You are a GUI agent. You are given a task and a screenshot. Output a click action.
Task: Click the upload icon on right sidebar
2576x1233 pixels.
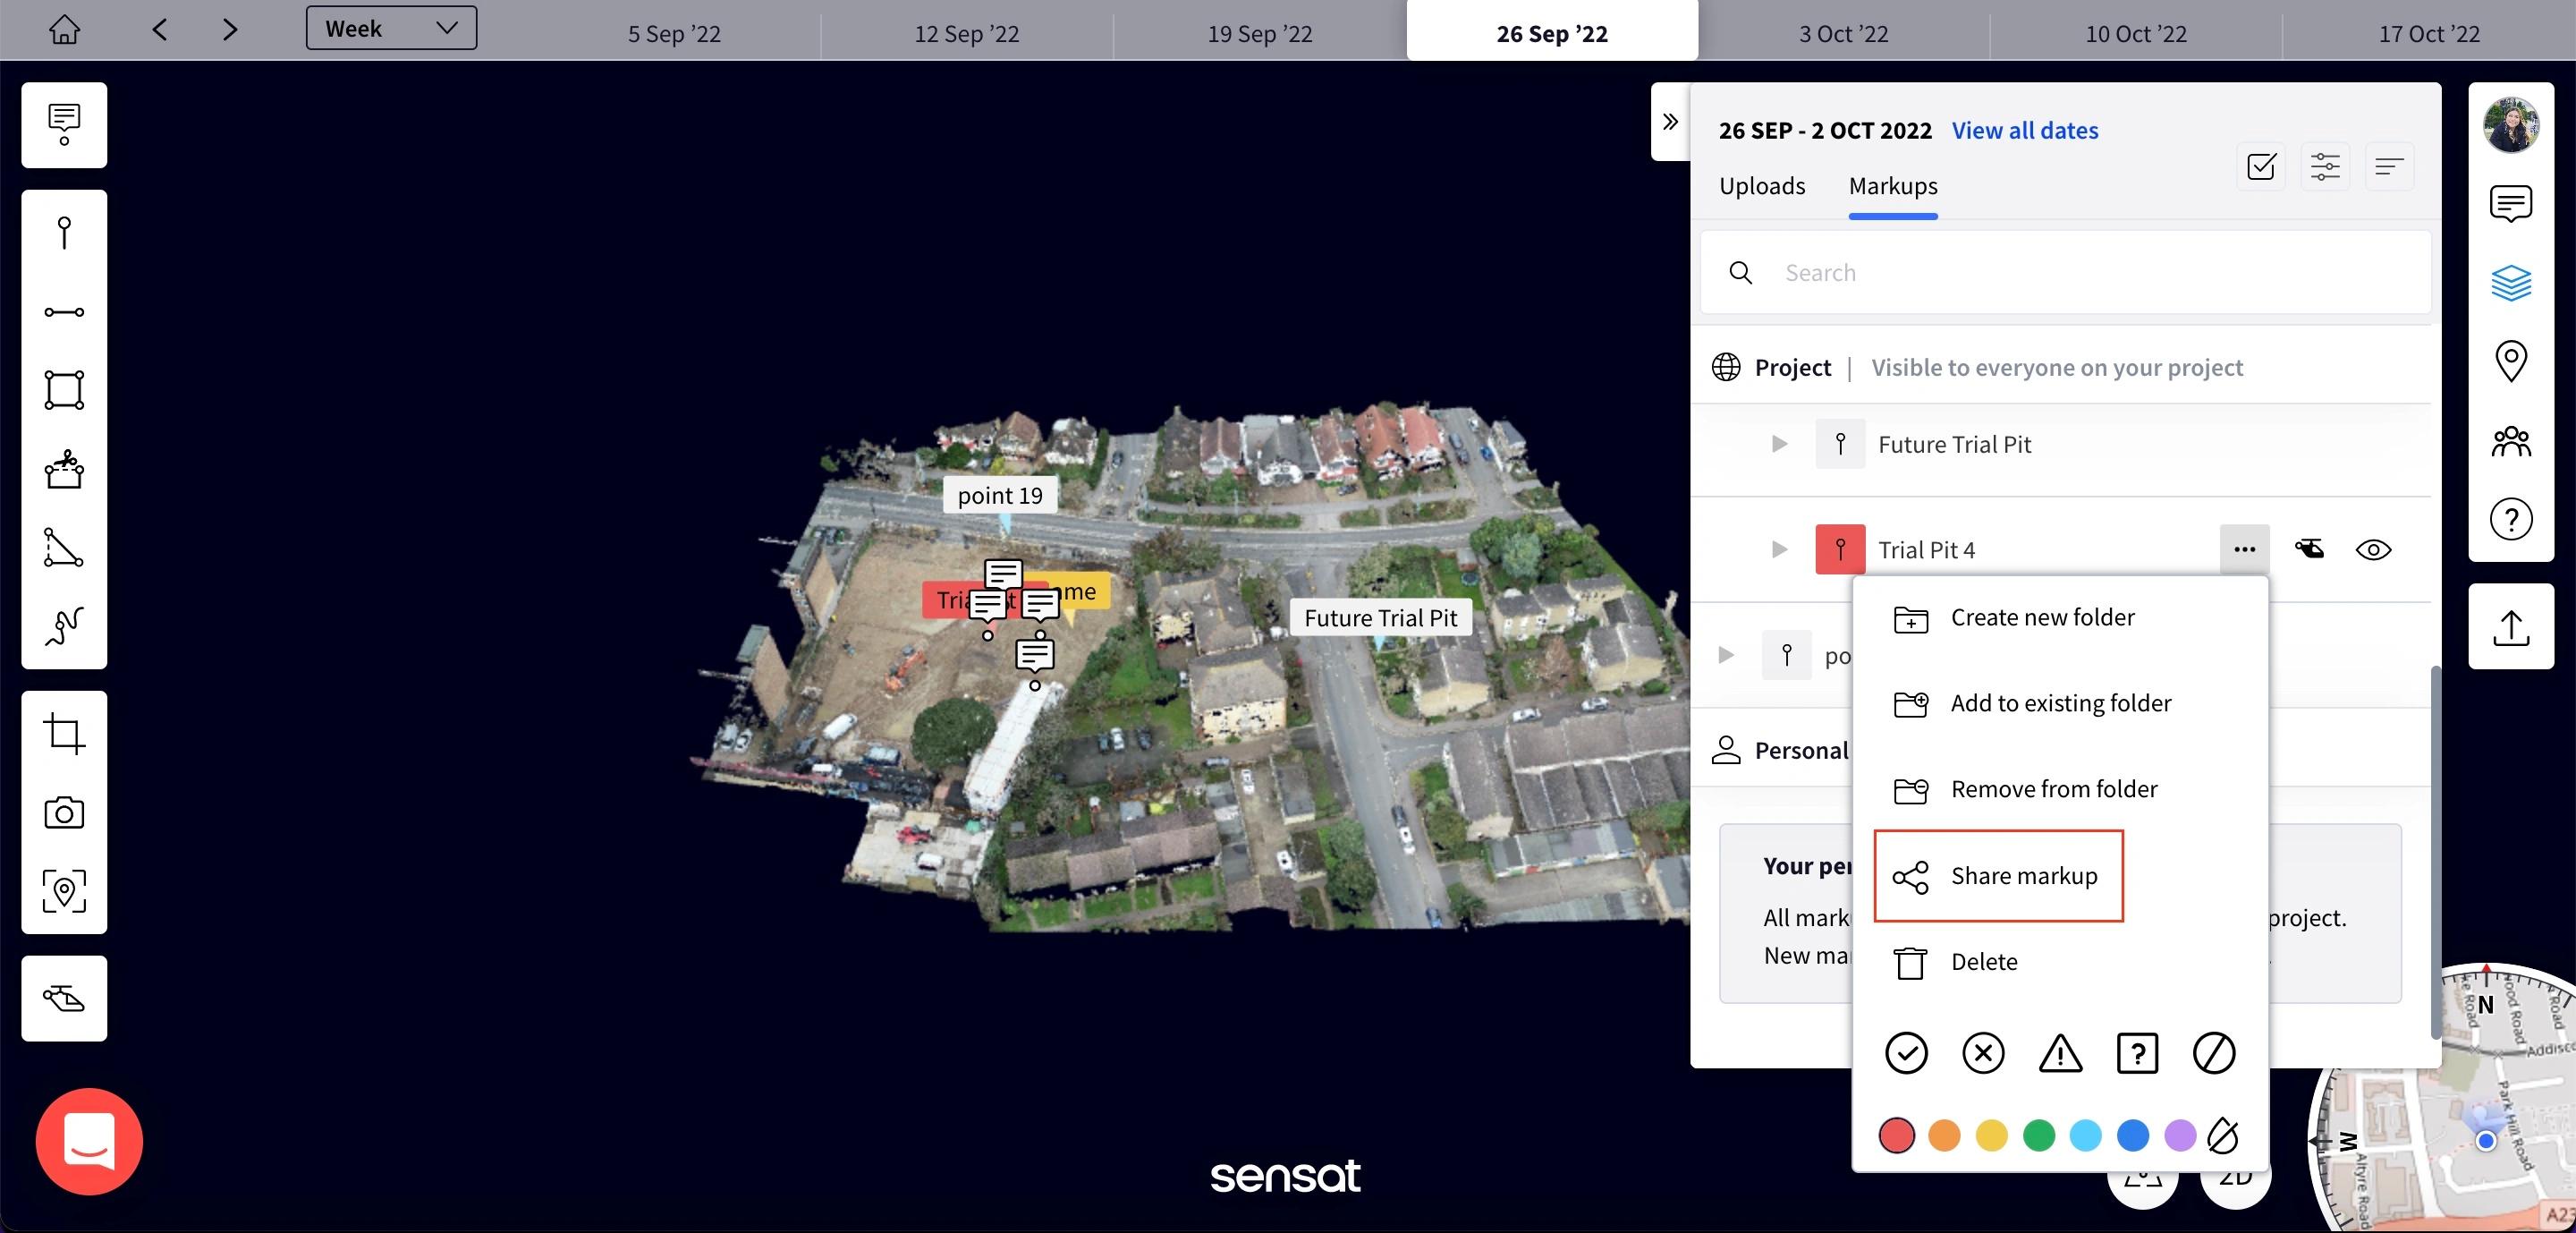tap(2510, 628)
